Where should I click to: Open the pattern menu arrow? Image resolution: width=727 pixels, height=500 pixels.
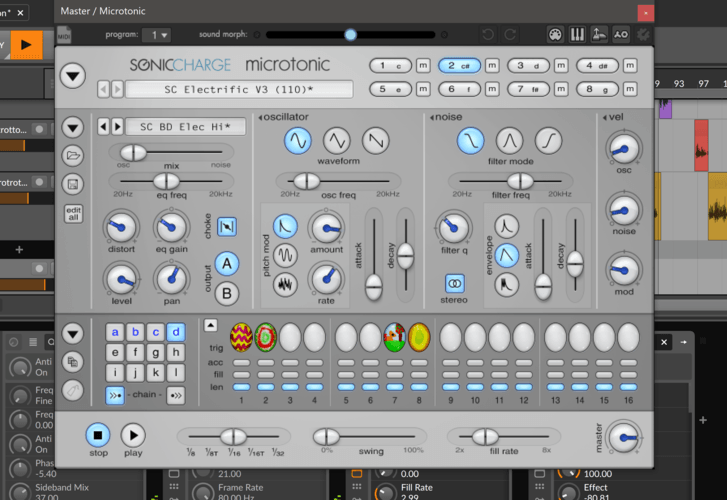pyautogui.click(x=73, y=333)
